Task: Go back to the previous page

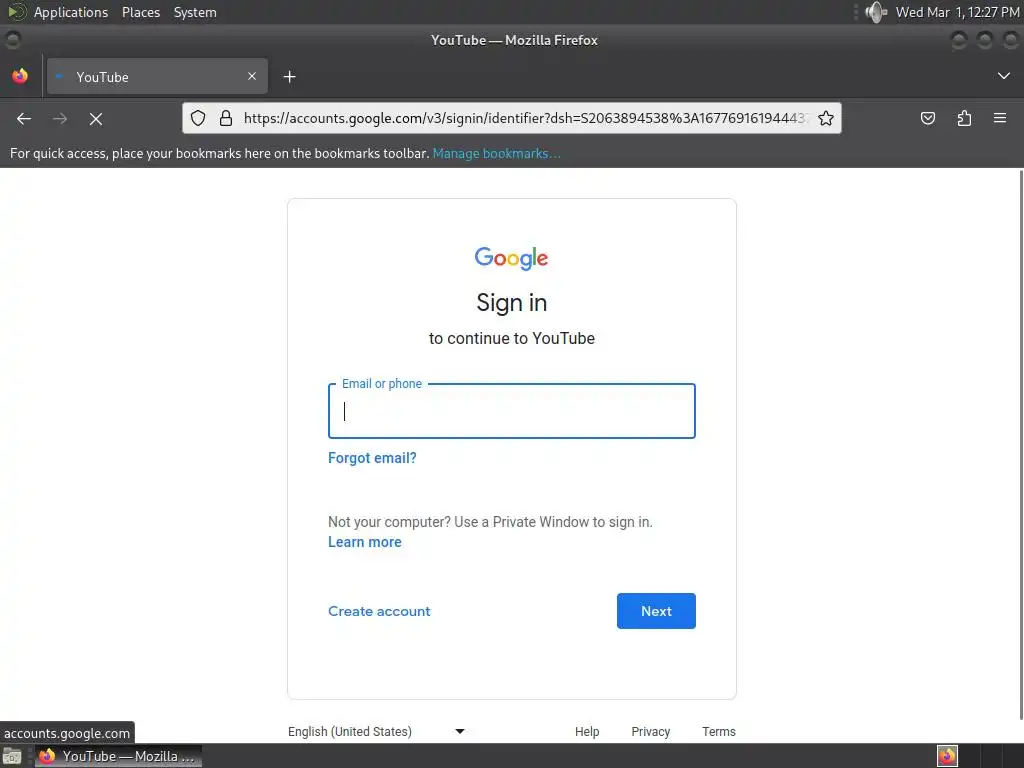Action: click(x=24, y=119)
